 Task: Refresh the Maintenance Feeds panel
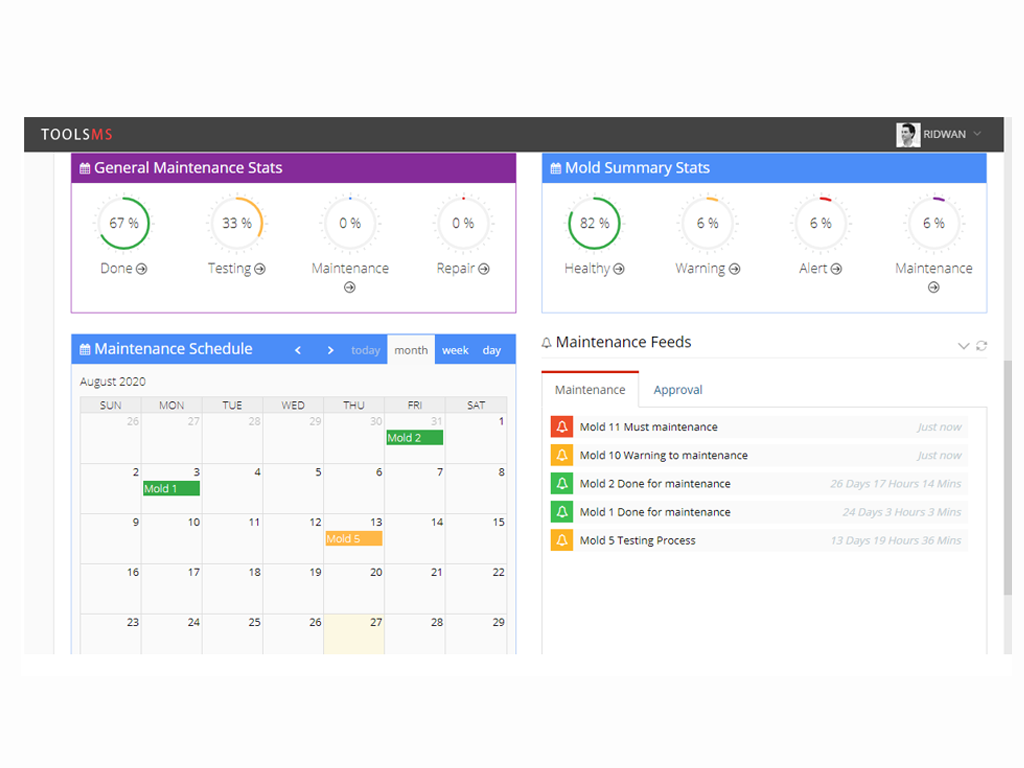[982, 345]
